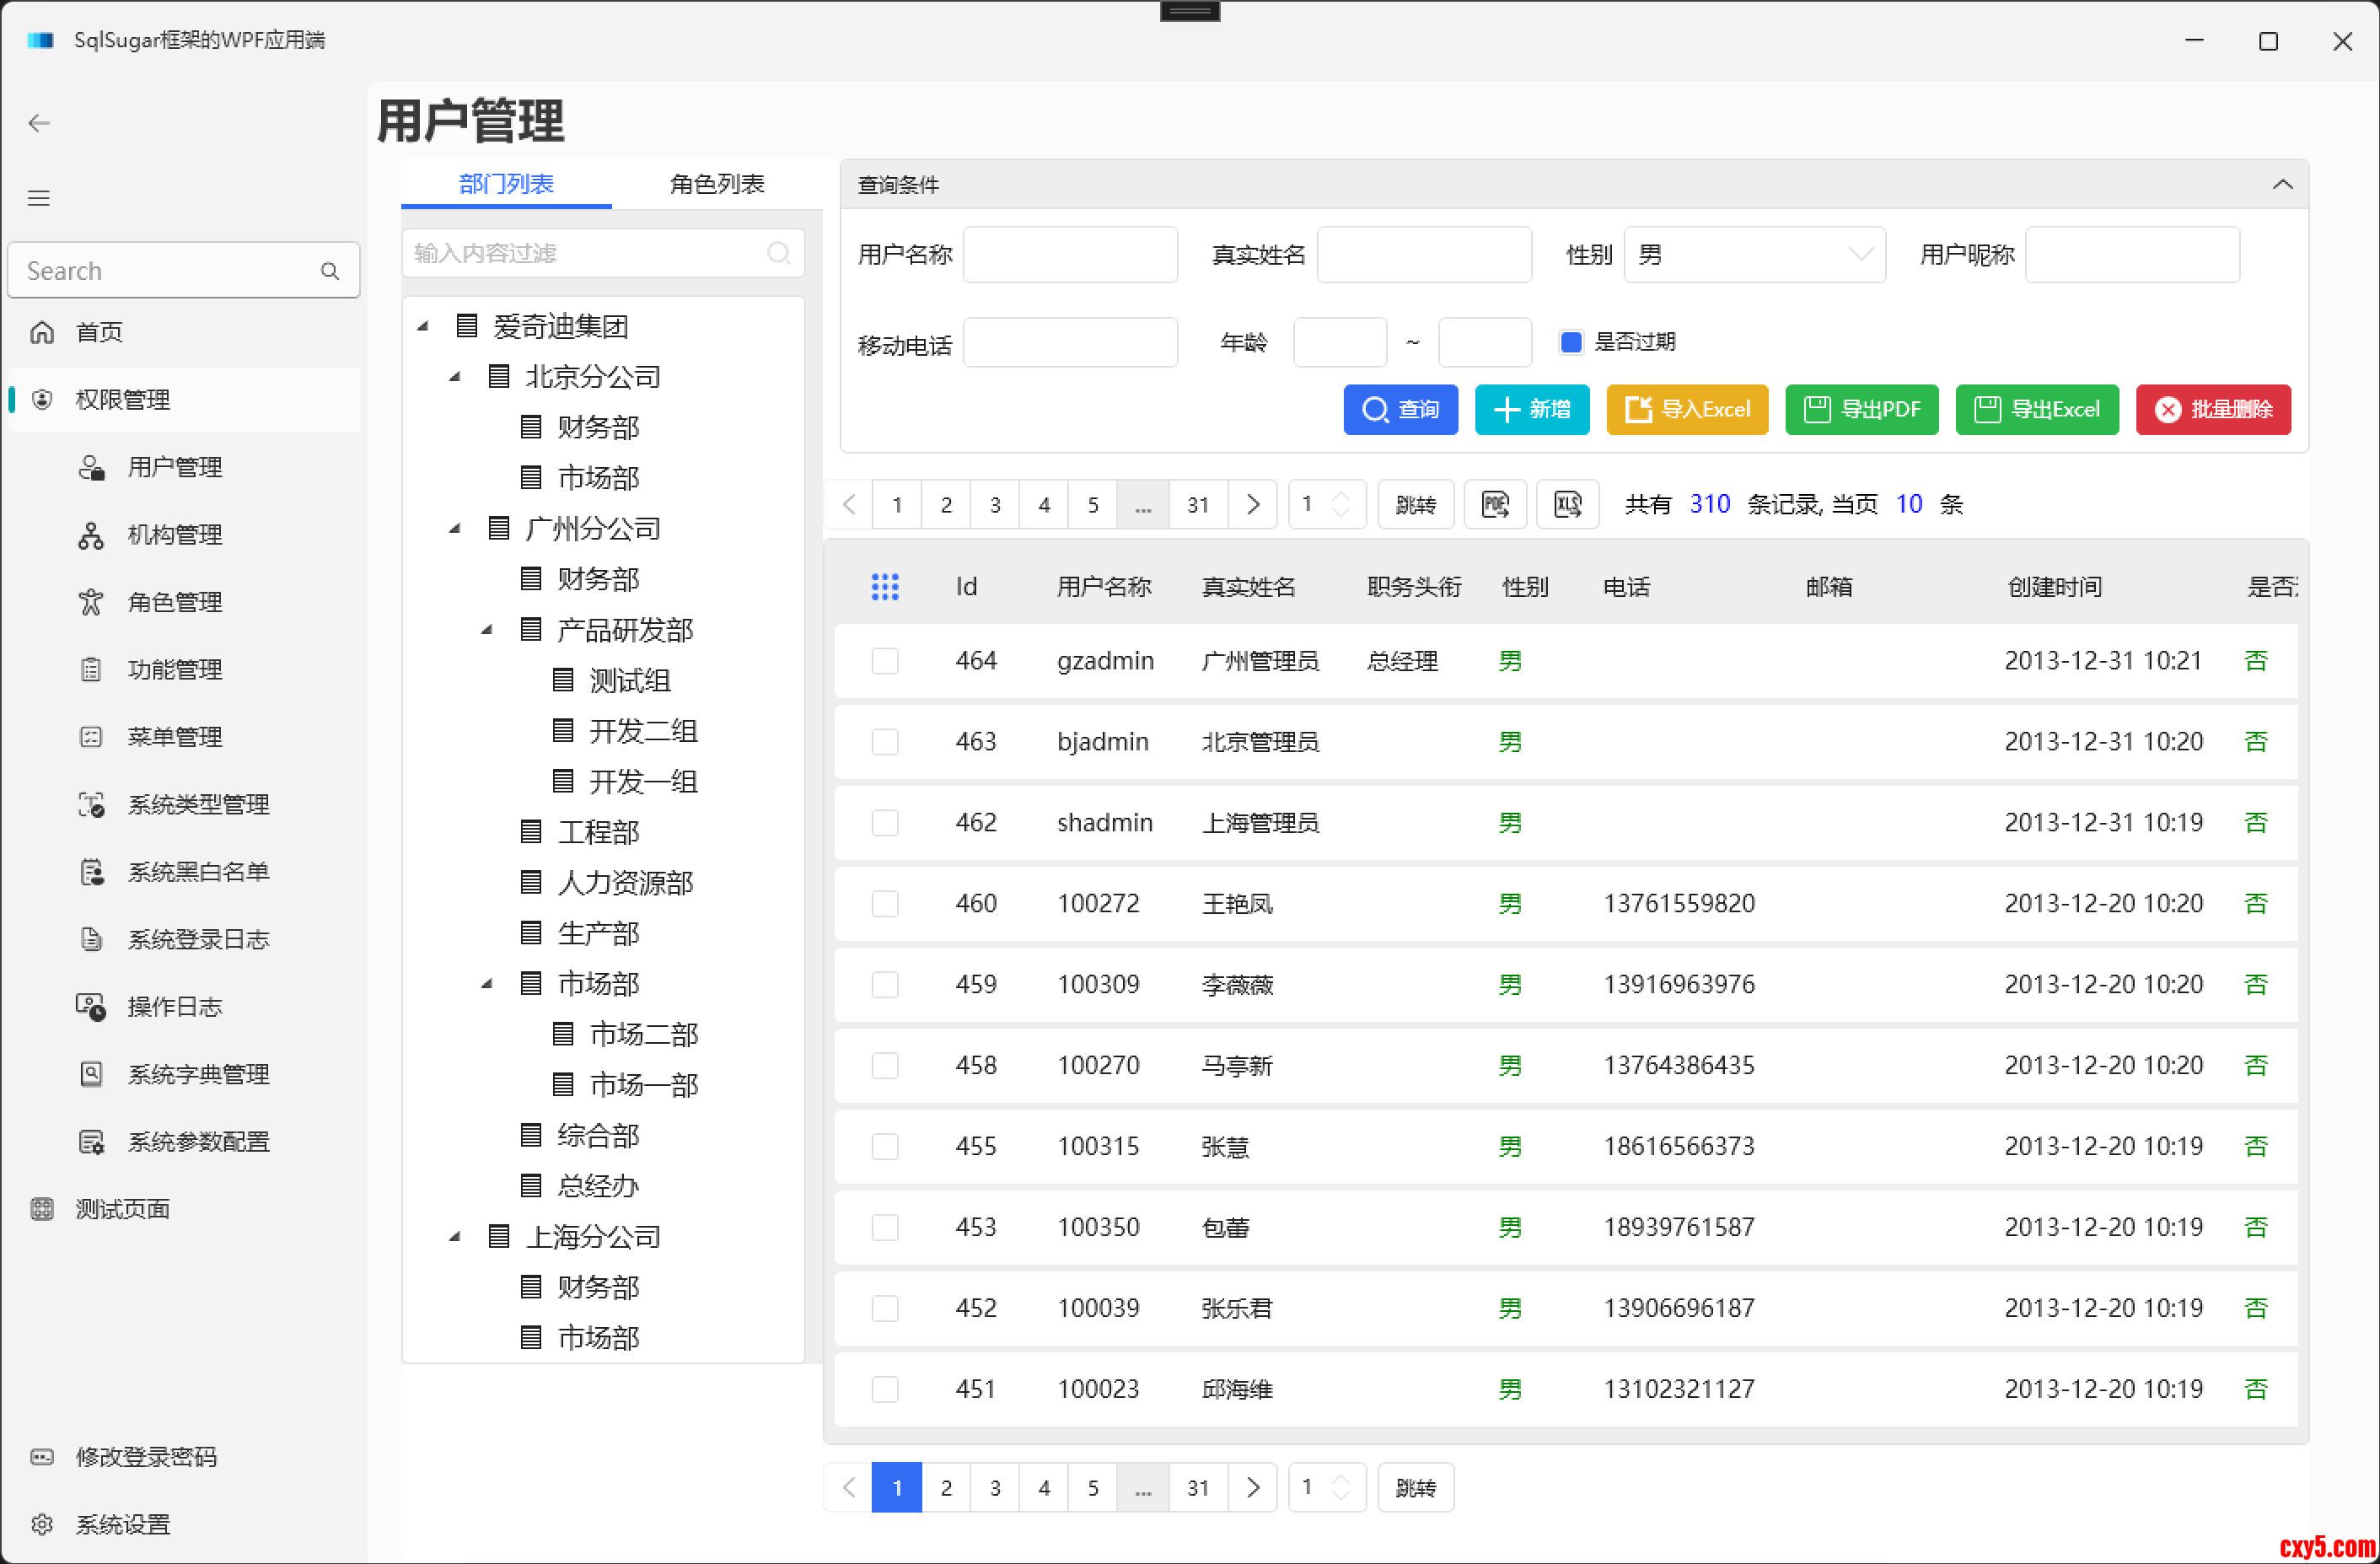Click the back arrow icon
This screenshot has width=2380, height=1564.
39,123
